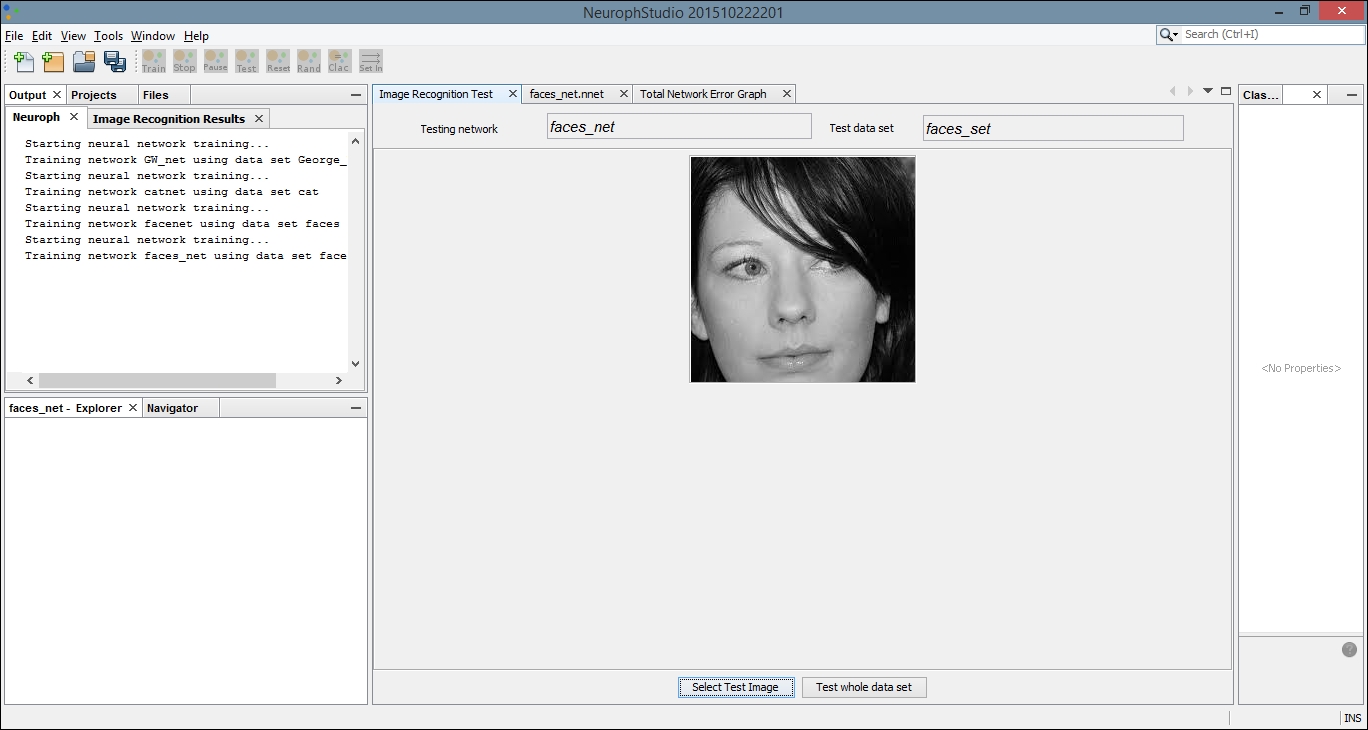Click the 'Training network facenet' output line
Screen dimensions: 1368x730
[x=182, y=224]
